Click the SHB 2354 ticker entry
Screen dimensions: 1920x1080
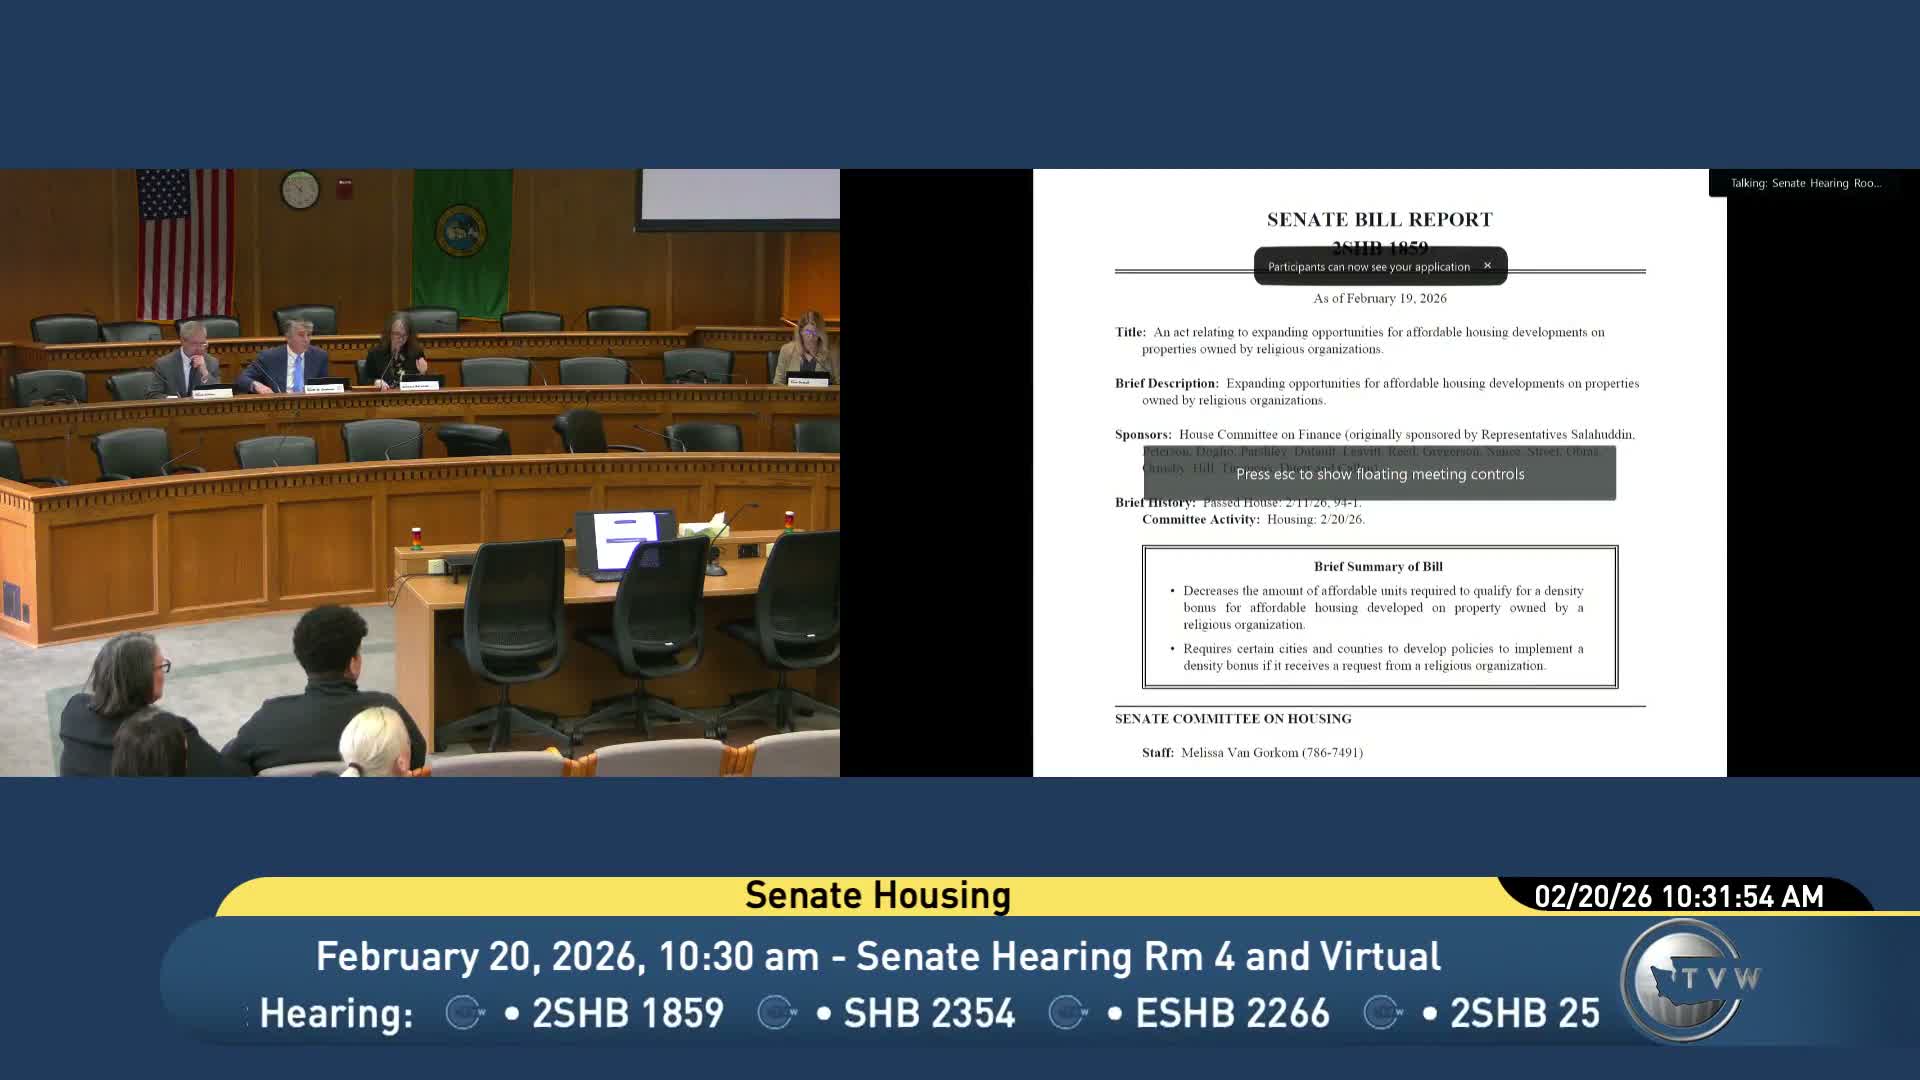tap(928, 1013)
